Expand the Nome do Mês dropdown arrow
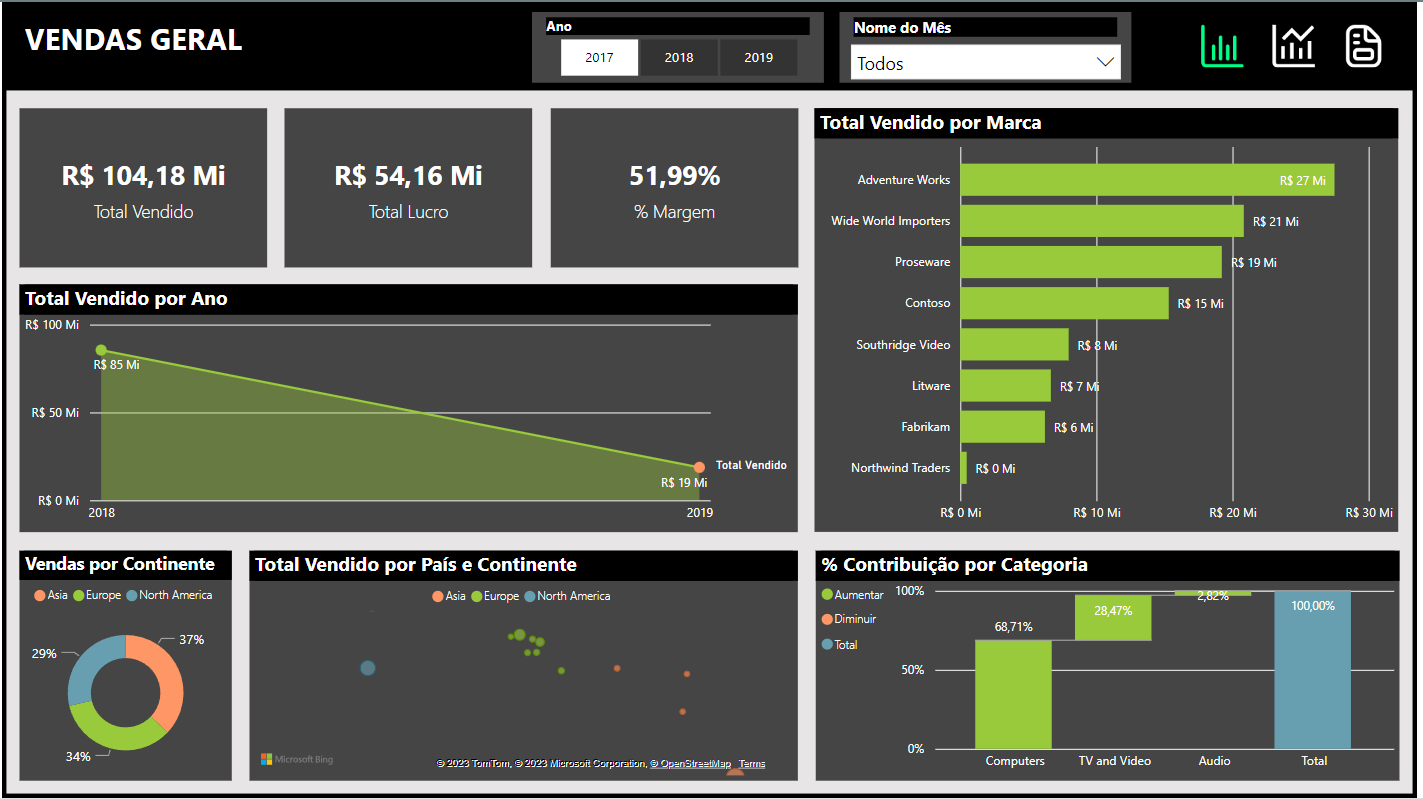The height and width of the screenshot is (799, 1423). (x=1105, y=63)
